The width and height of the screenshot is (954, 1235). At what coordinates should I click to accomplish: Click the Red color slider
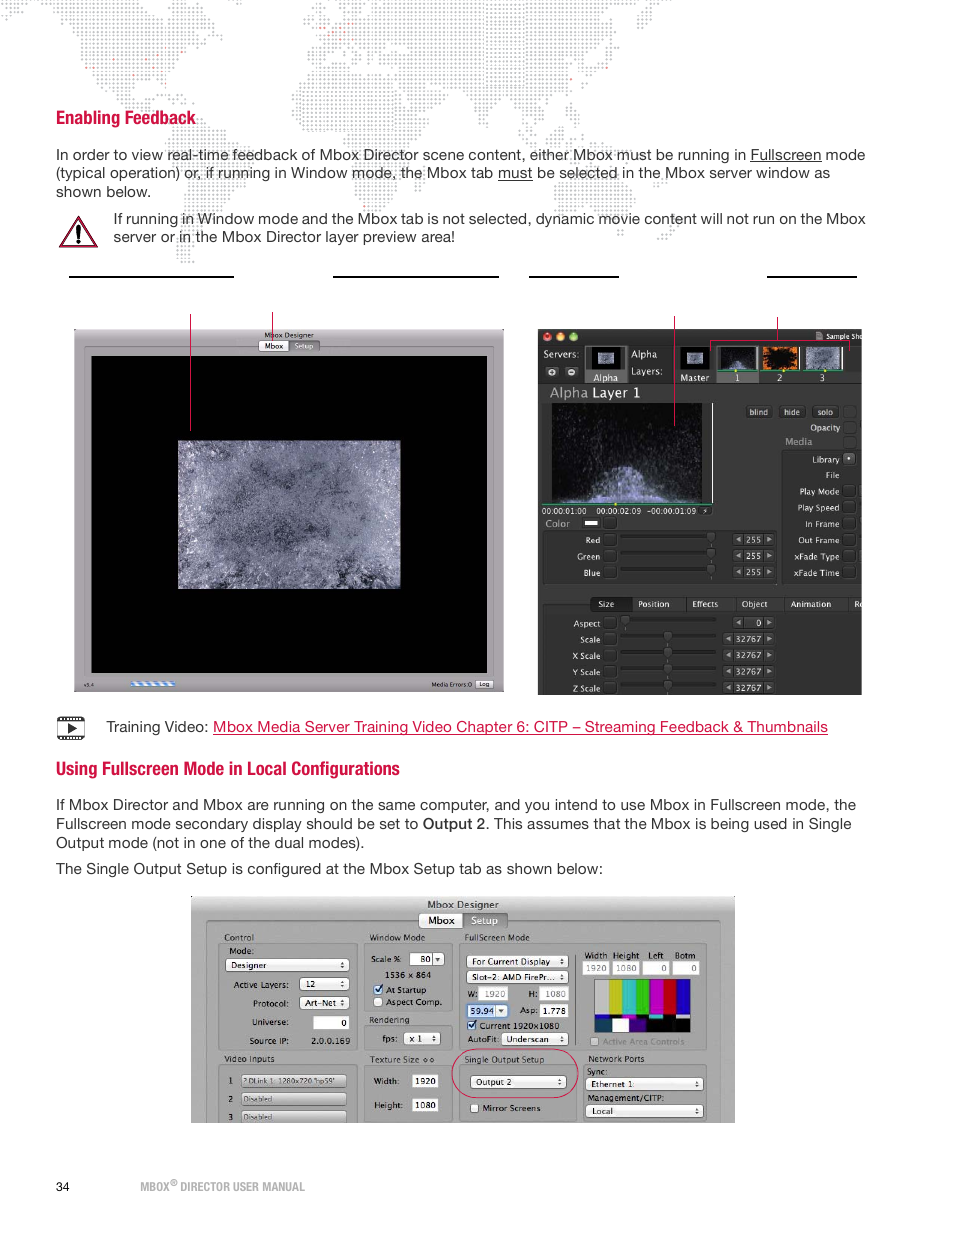[668, 539]
